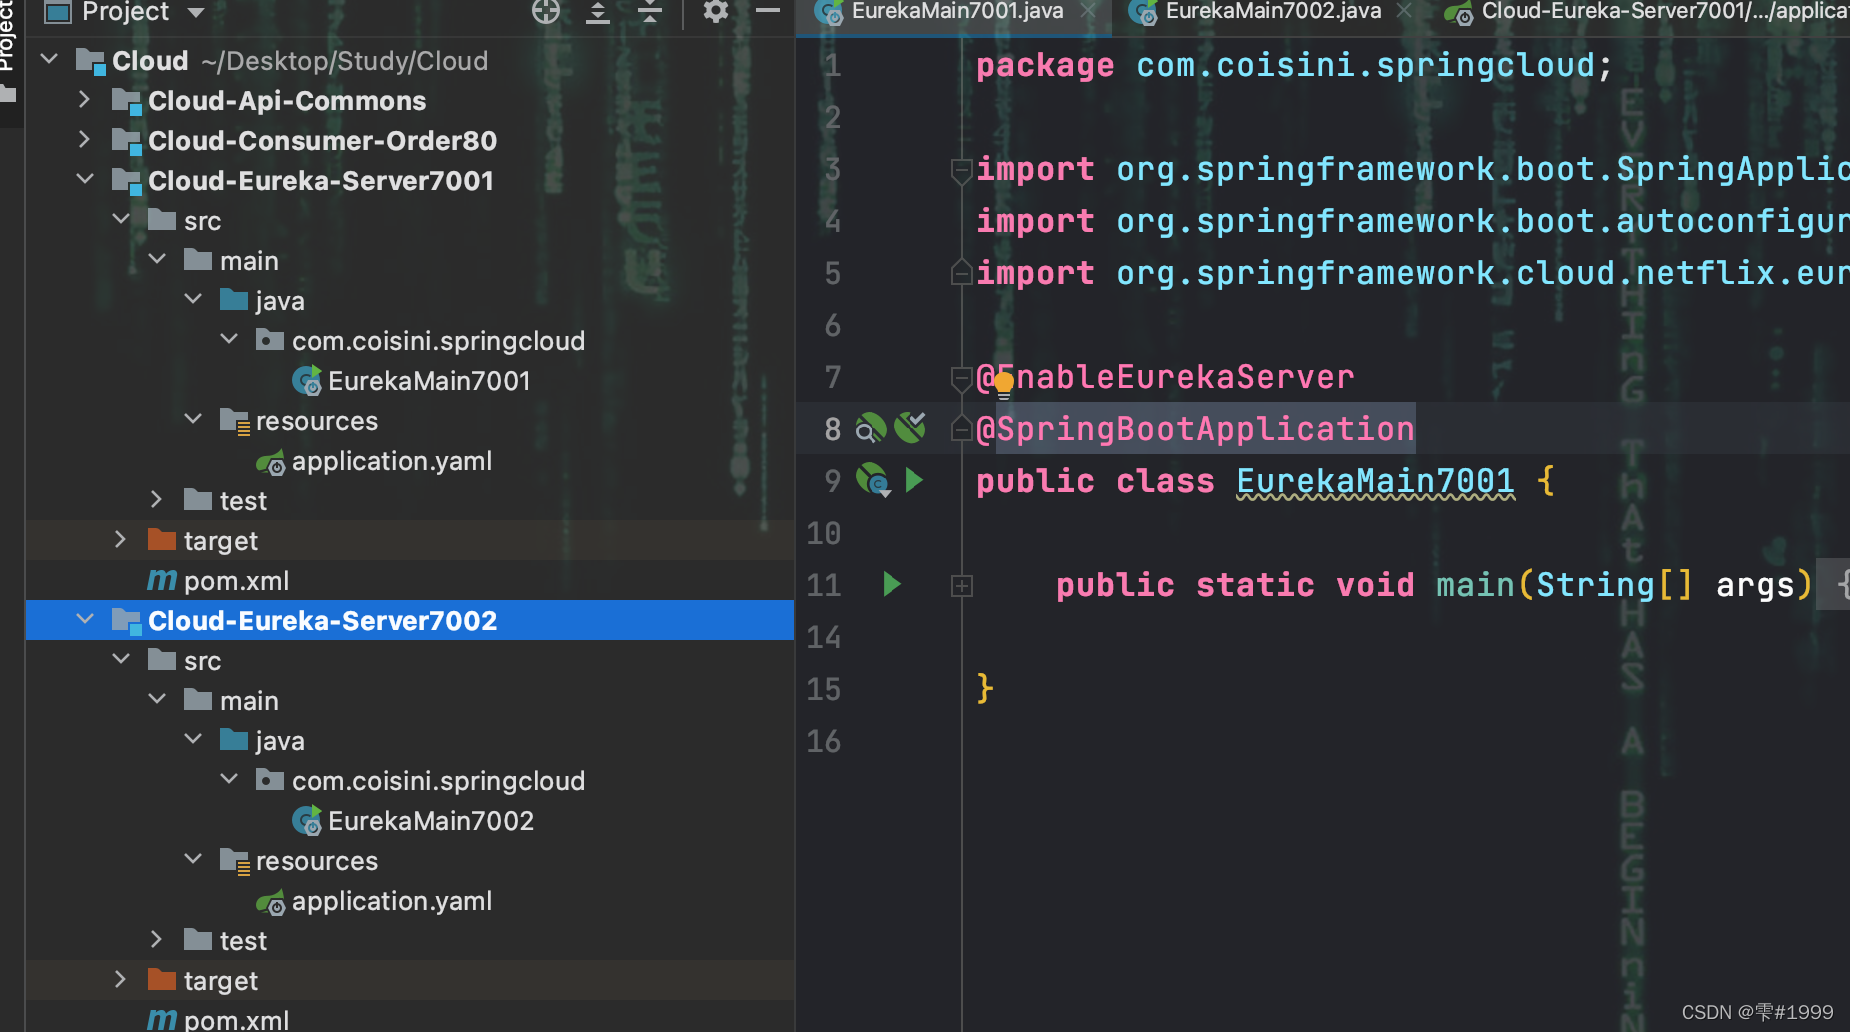1850x1032 pixels.
Task: Click the Spring class gutter icon on line 9
Action: [872, 480]
